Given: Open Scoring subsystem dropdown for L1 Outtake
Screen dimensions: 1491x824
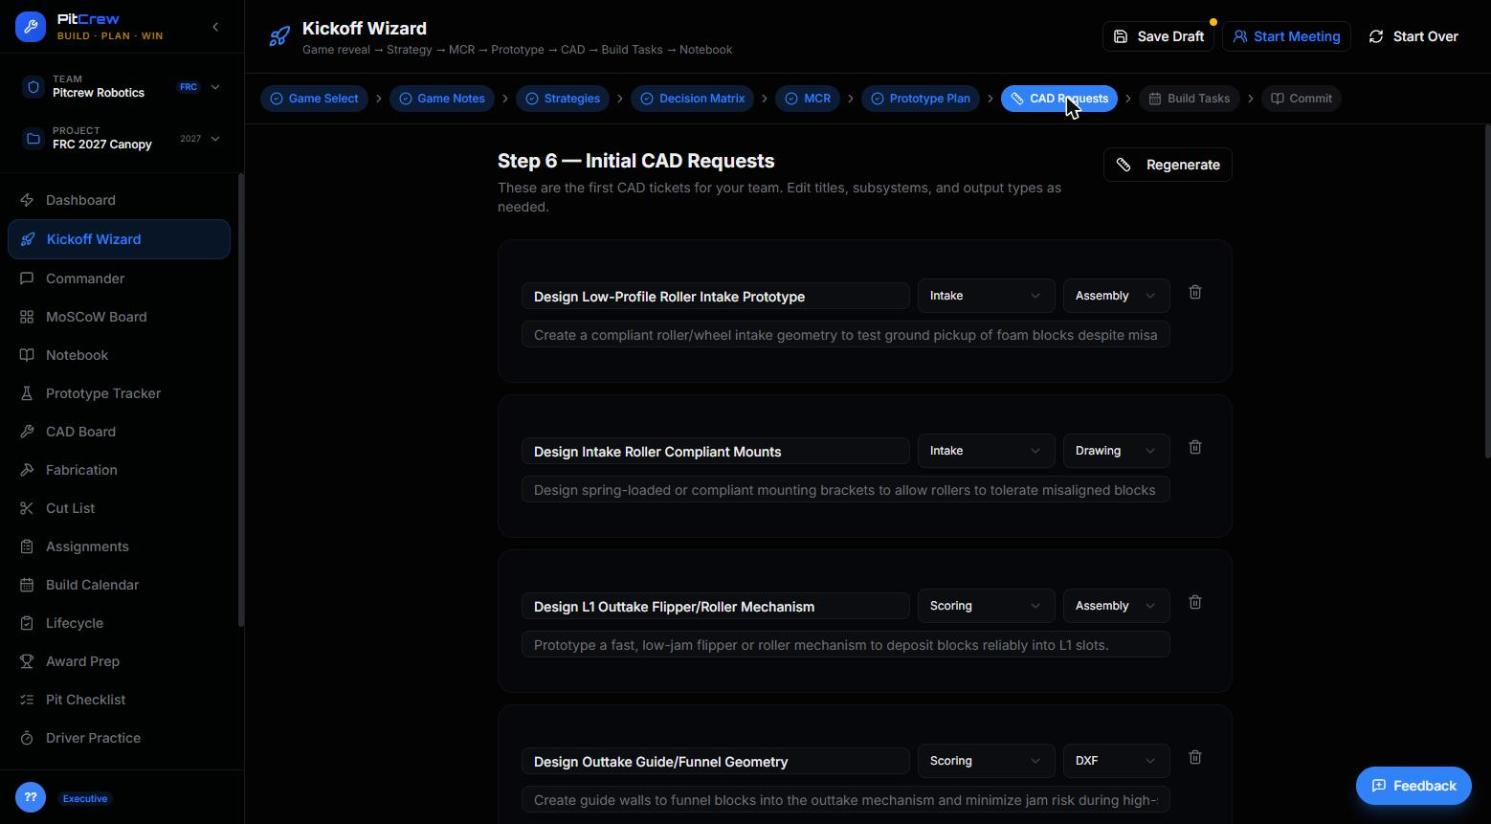Looking at the screenshot, I should click(986, 606).
